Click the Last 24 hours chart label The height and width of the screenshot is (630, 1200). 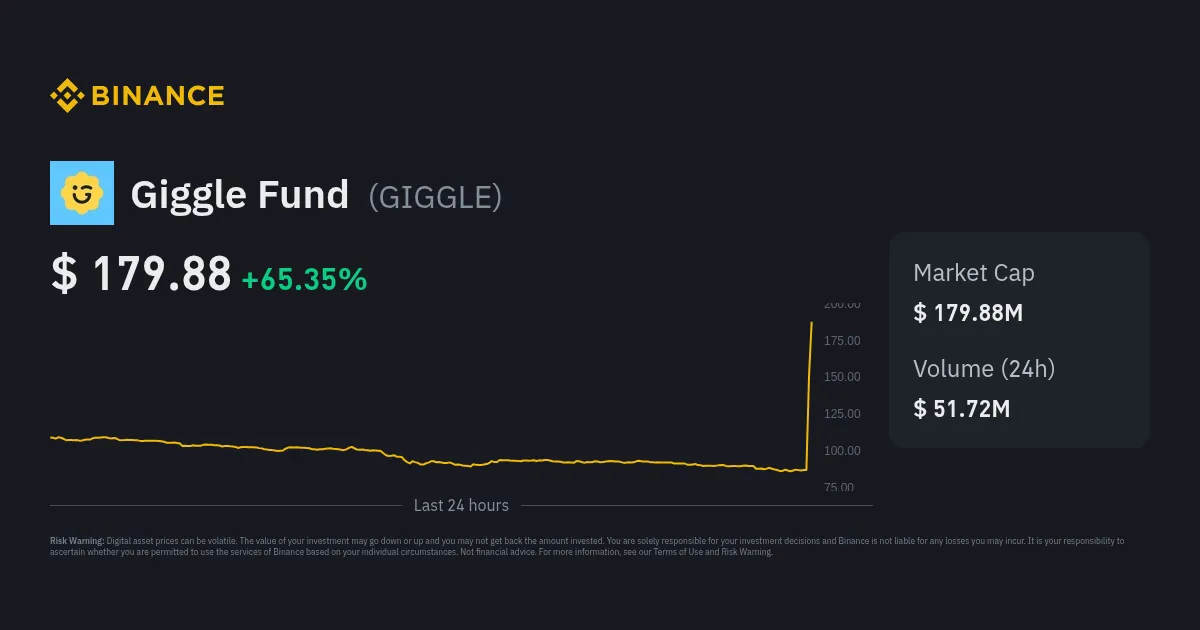(461, 505)
